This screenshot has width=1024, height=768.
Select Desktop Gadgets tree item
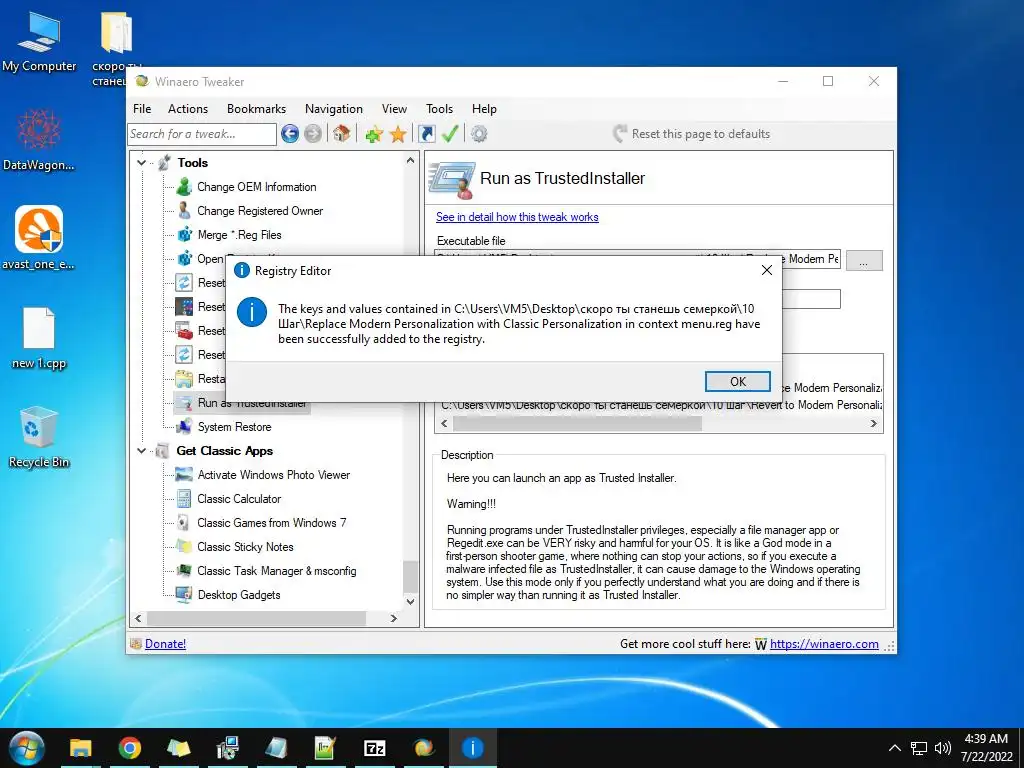pos(239,595)
